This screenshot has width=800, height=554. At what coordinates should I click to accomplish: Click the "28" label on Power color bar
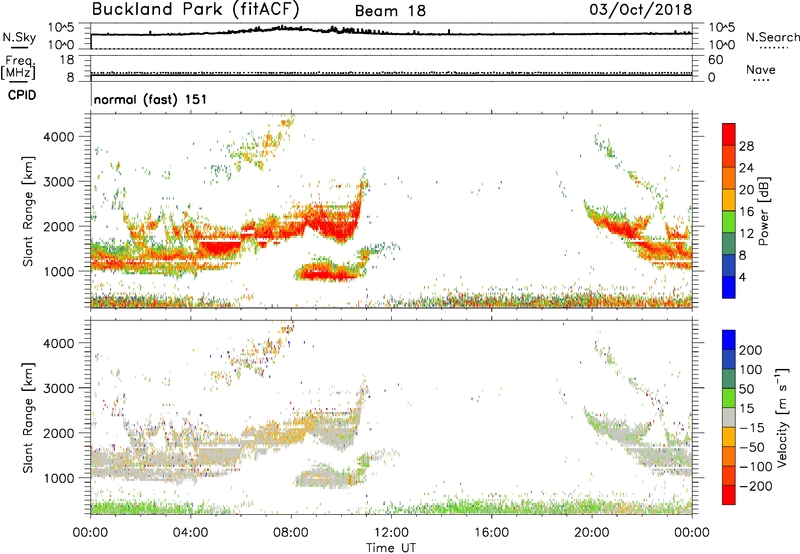(x=746, y=146)
